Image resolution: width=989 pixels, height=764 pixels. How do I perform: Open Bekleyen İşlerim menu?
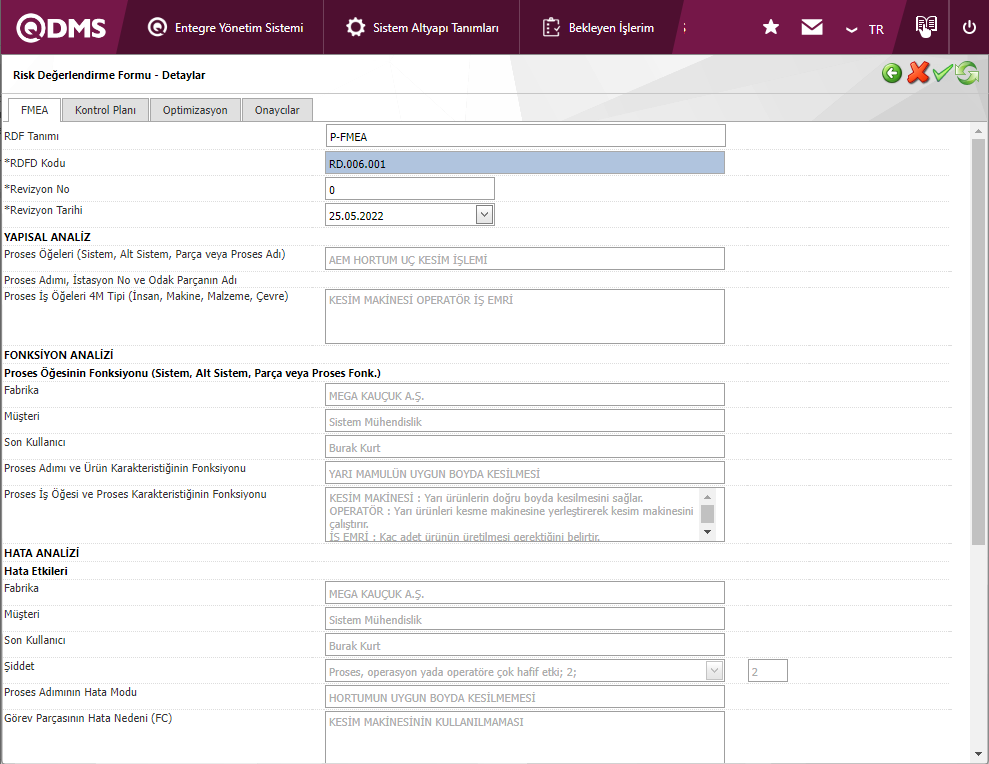pos(599,28)
